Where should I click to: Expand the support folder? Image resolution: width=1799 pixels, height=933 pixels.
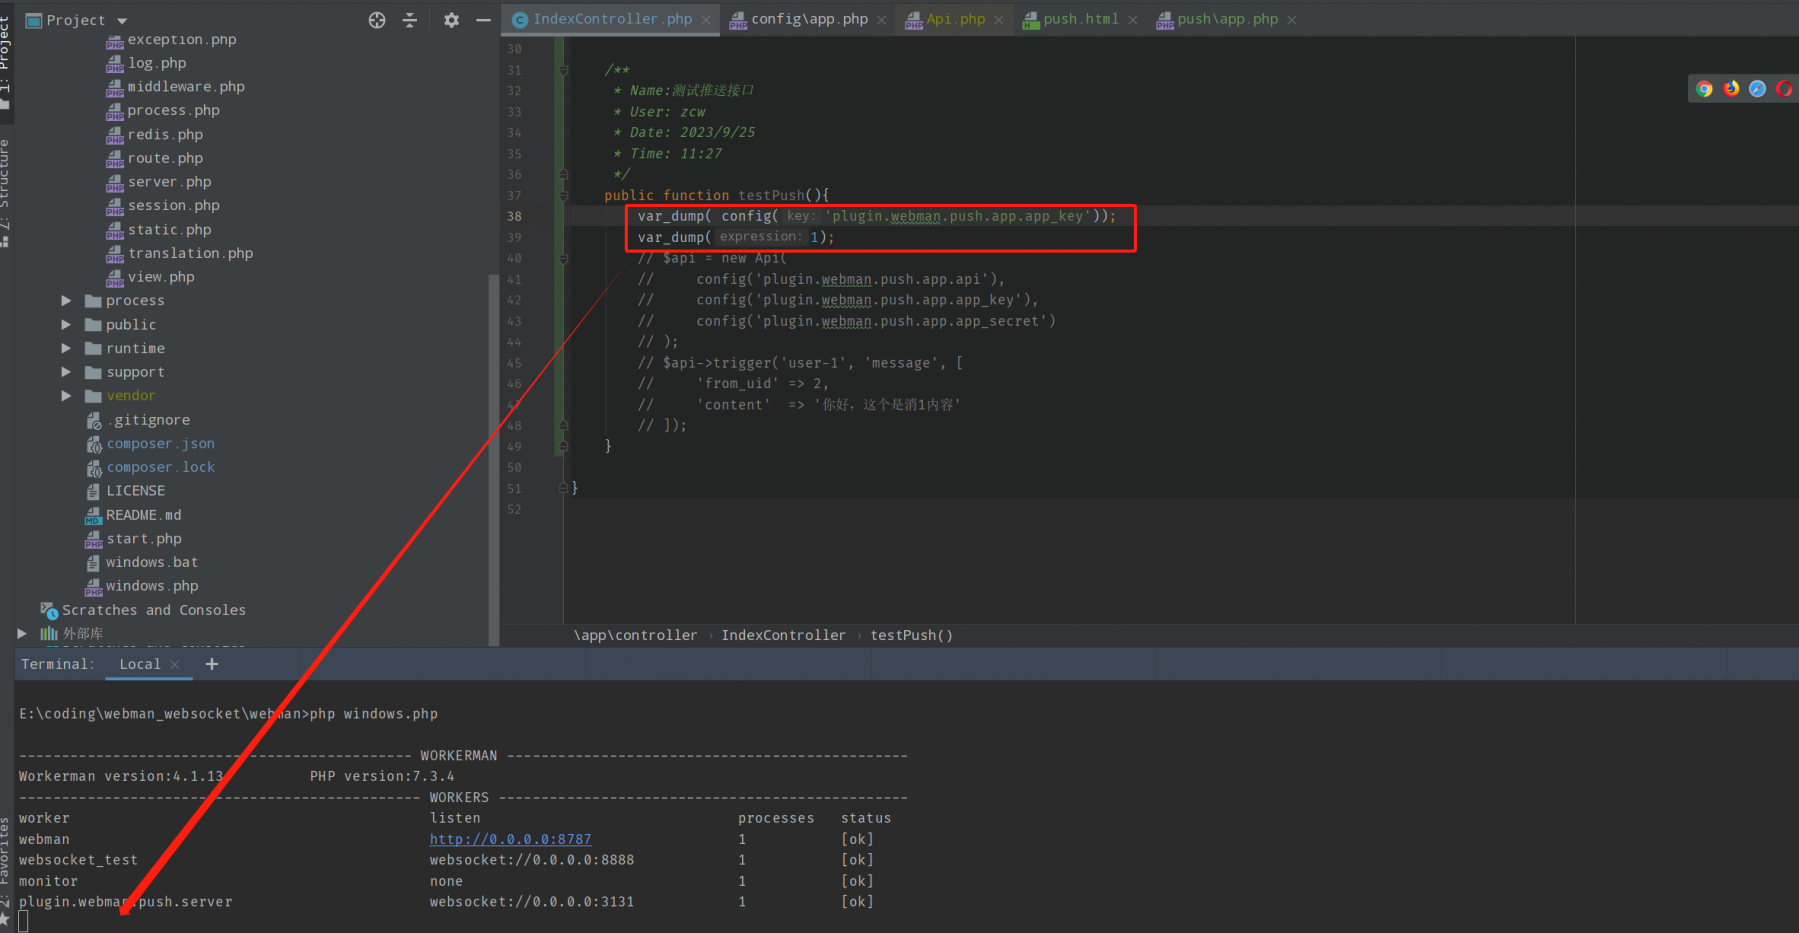(x=66, y=372)
